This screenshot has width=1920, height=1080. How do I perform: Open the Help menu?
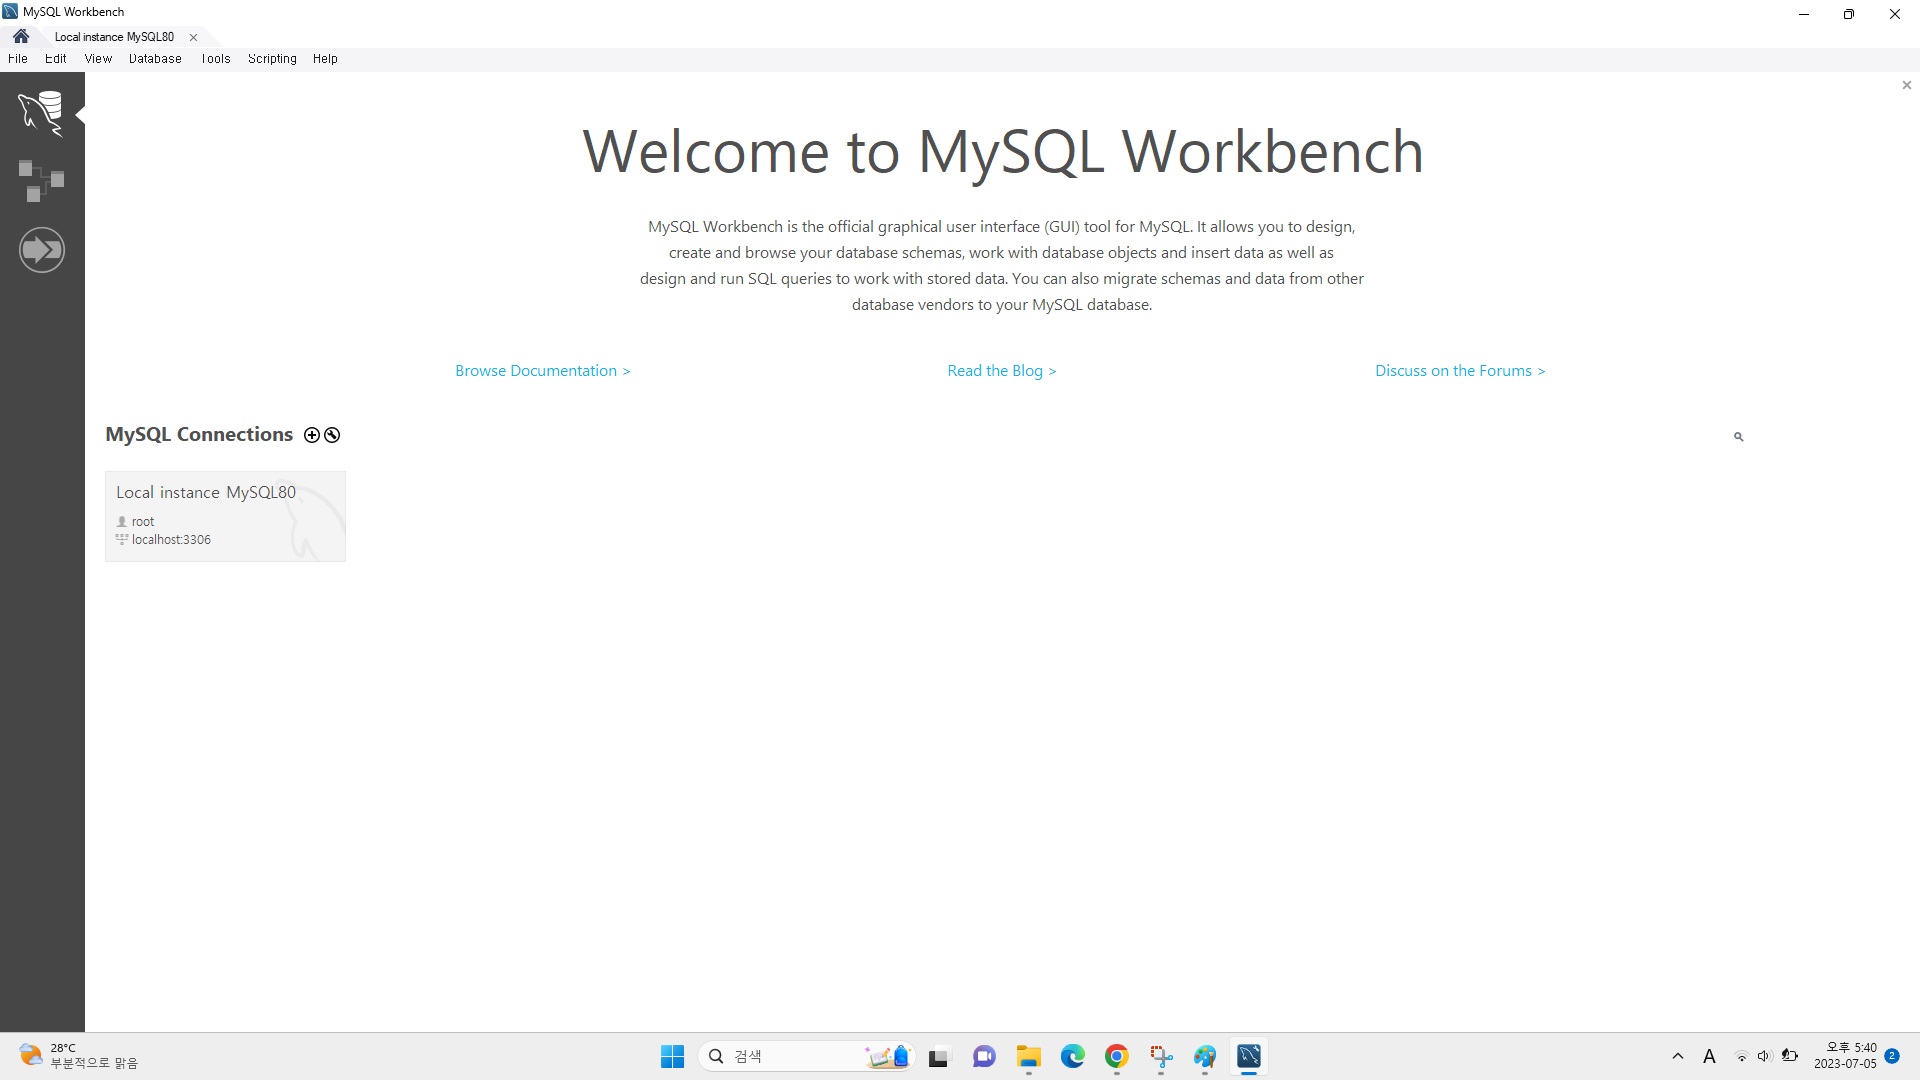pyautogui.click(x=325, y=59)
